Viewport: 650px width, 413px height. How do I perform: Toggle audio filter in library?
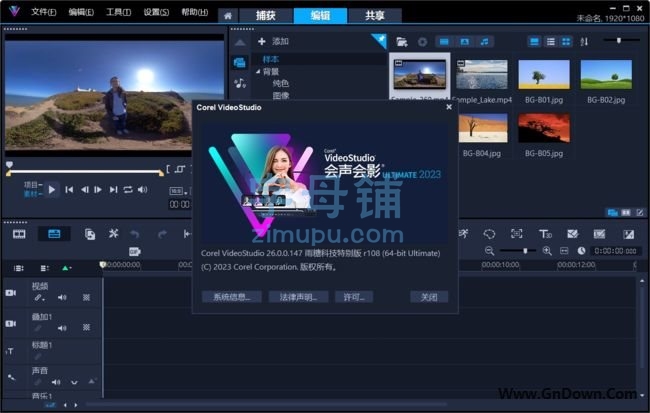point(484,41)
